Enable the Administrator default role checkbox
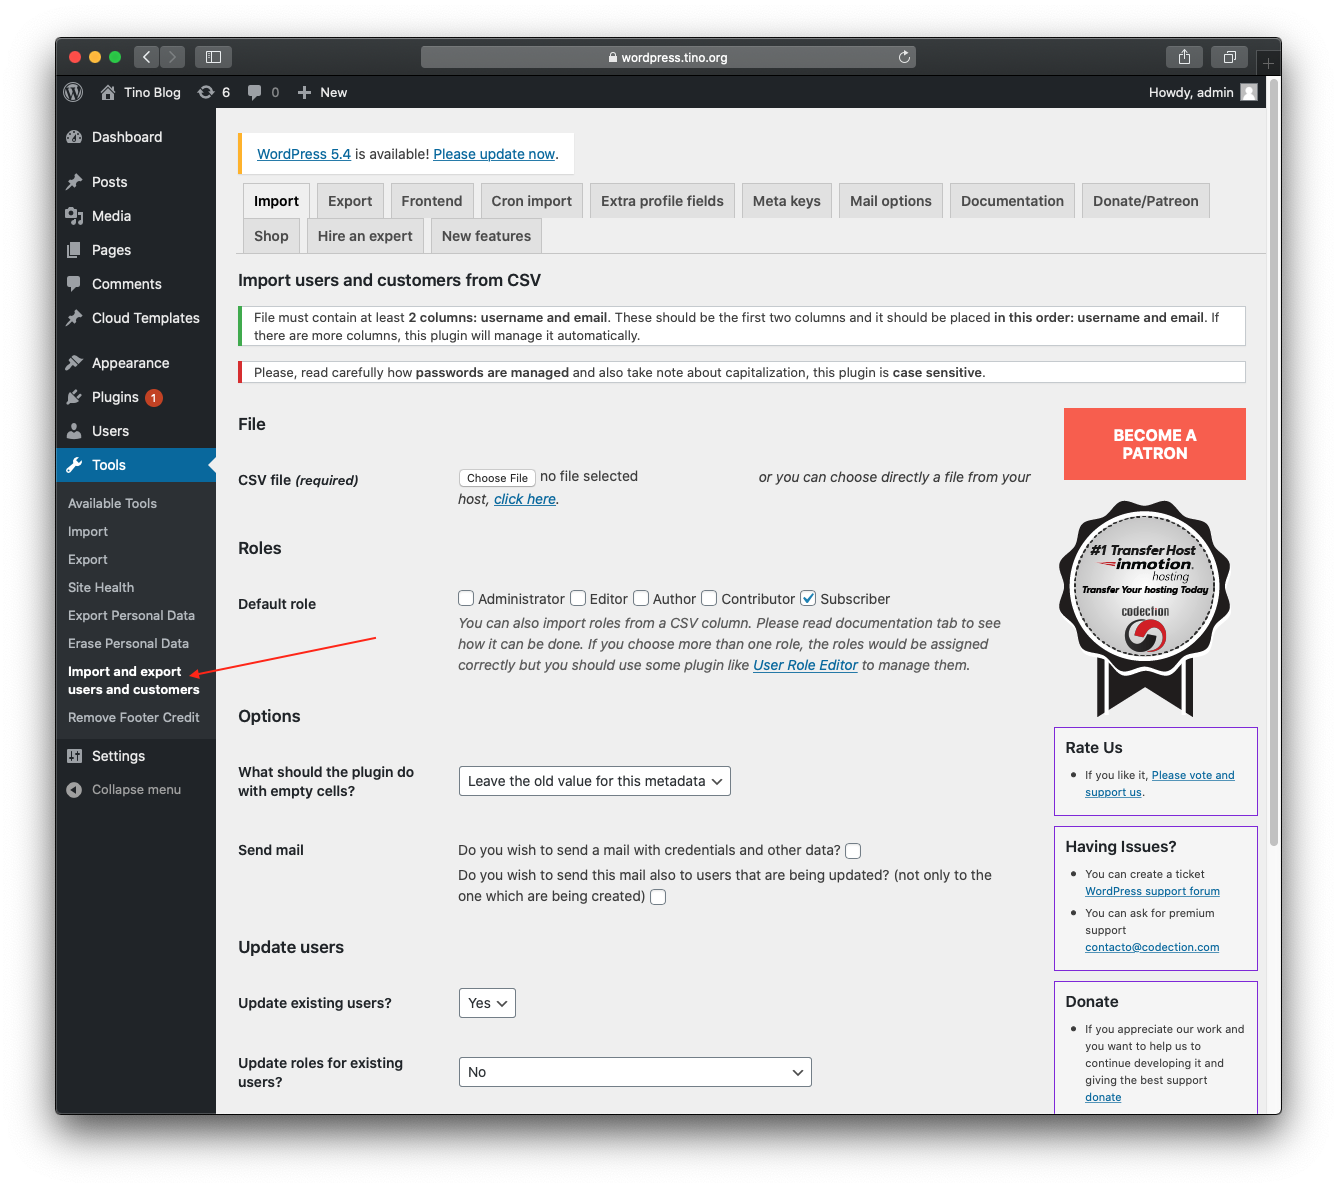This screenshot has width=1337, height=1188. [x=466, y=598]
